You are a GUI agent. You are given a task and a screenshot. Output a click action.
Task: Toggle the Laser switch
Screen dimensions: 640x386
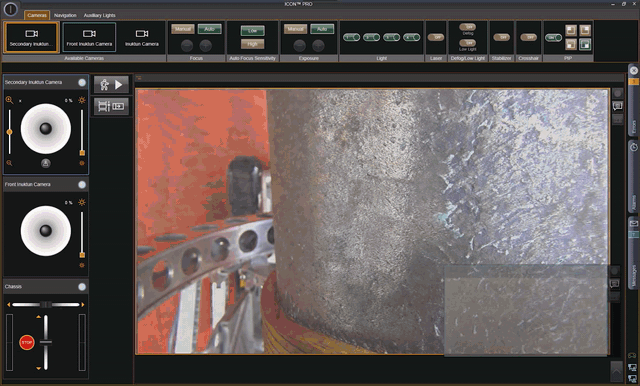436,37
